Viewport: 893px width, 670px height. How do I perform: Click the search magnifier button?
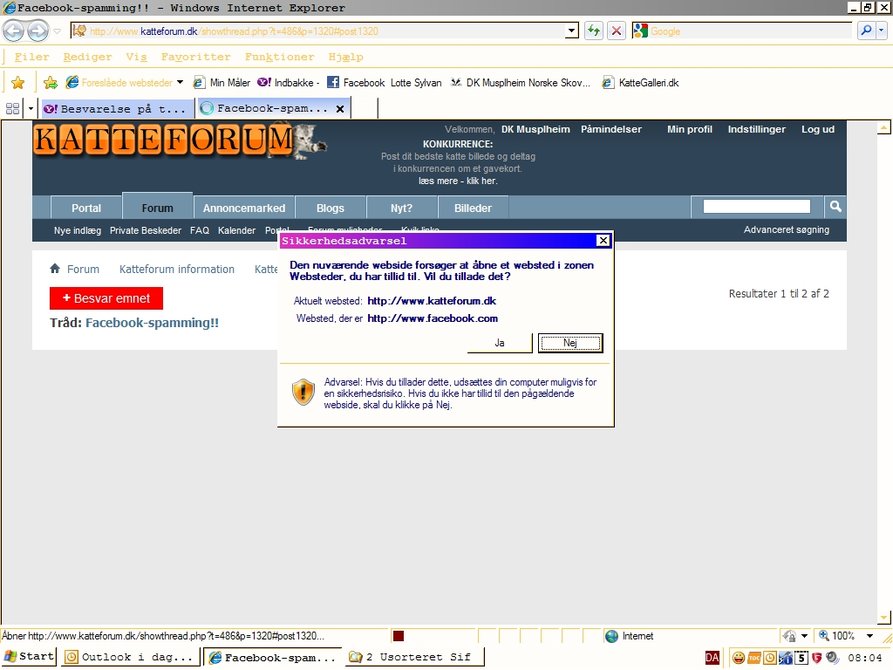[x=866, y=31]
